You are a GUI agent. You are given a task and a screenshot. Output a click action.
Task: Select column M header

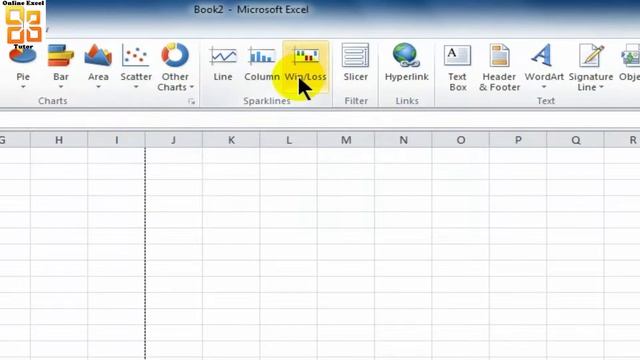[346, 140]
